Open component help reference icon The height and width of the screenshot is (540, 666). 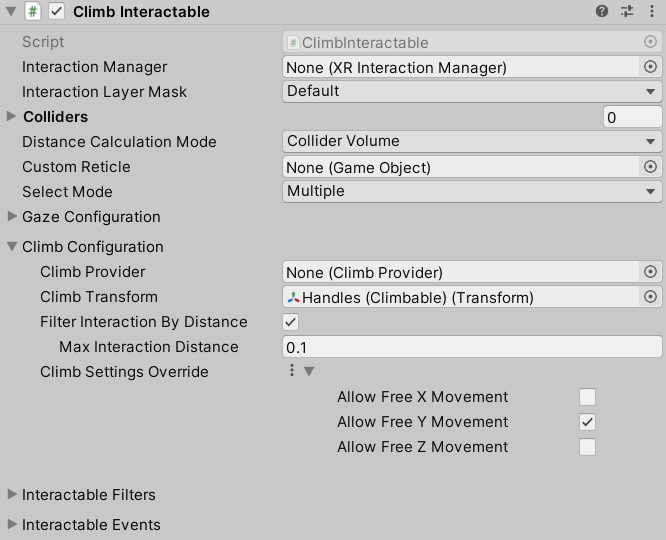click(x=602, y=12)
